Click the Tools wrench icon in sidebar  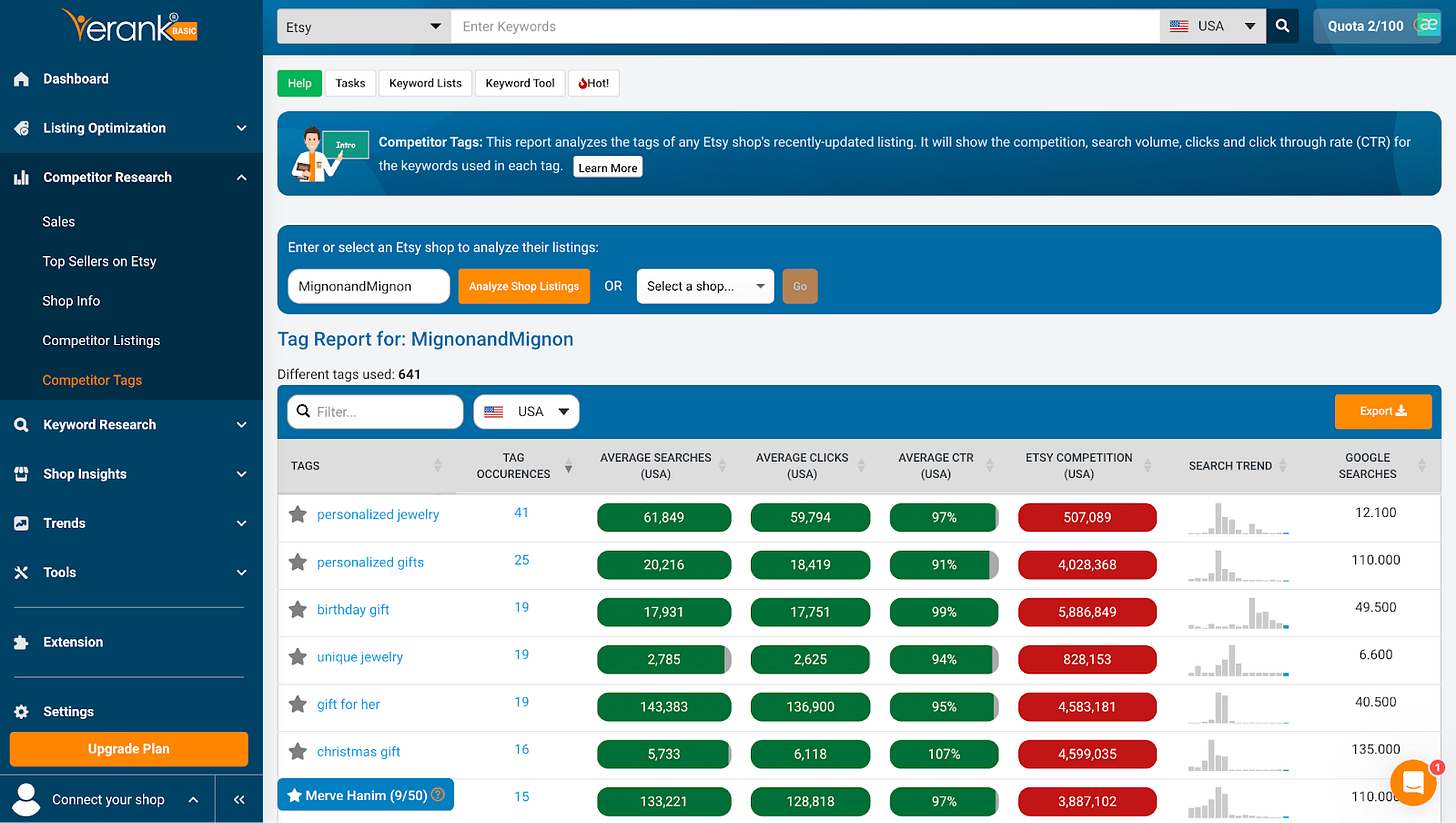click(x=21, y=573)
